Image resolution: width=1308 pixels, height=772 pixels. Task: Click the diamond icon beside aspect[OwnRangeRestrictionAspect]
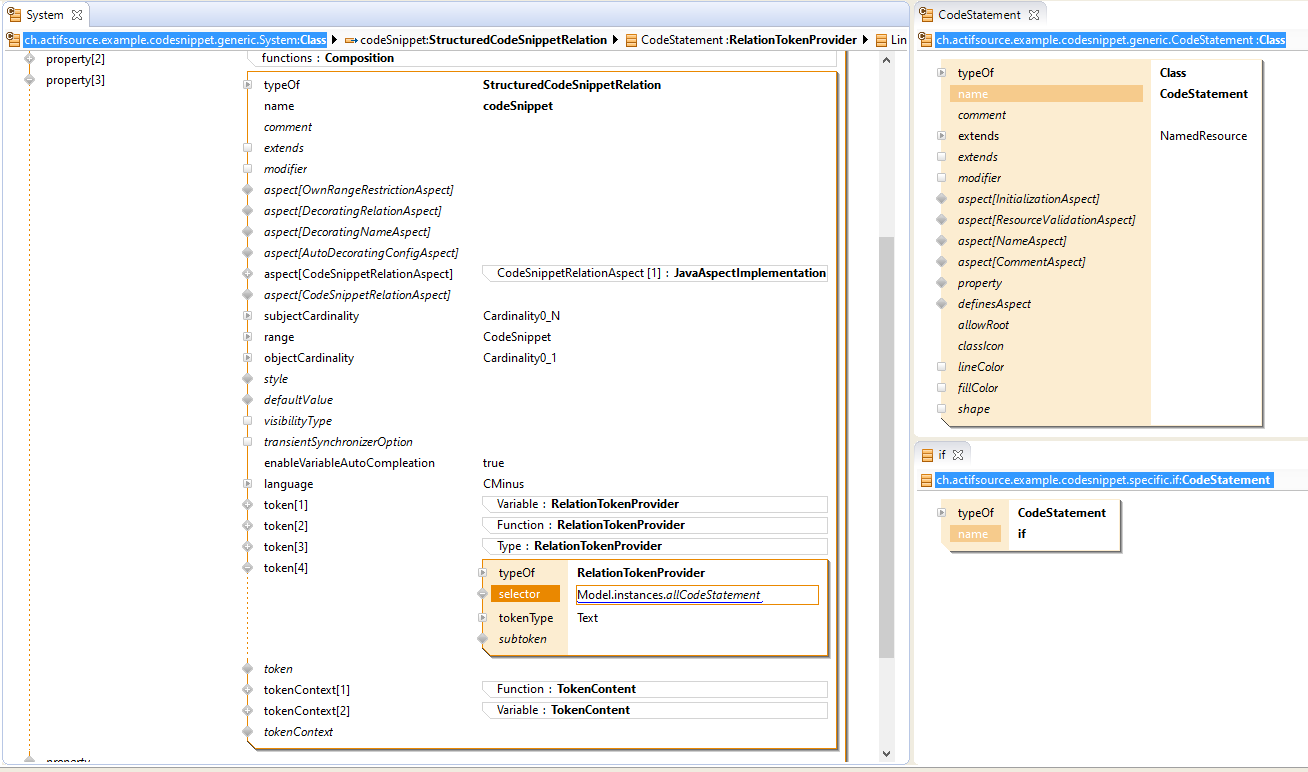pos(247,190)
